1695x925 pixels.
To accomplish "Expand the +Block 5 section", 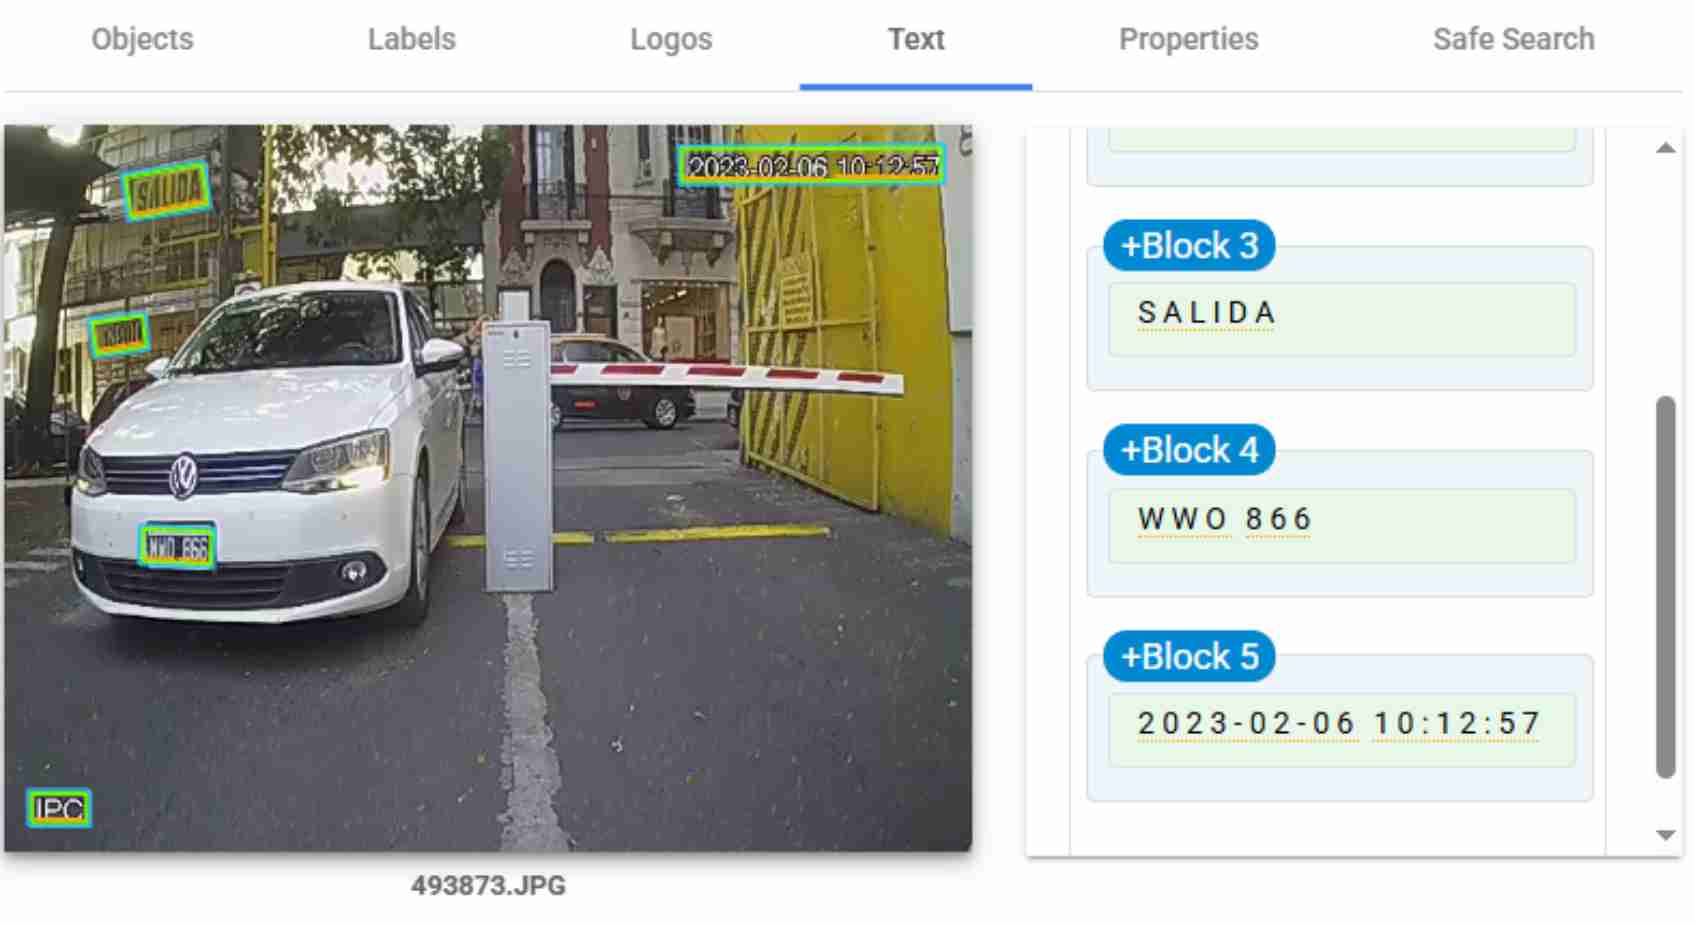I will click(1188, 657).
